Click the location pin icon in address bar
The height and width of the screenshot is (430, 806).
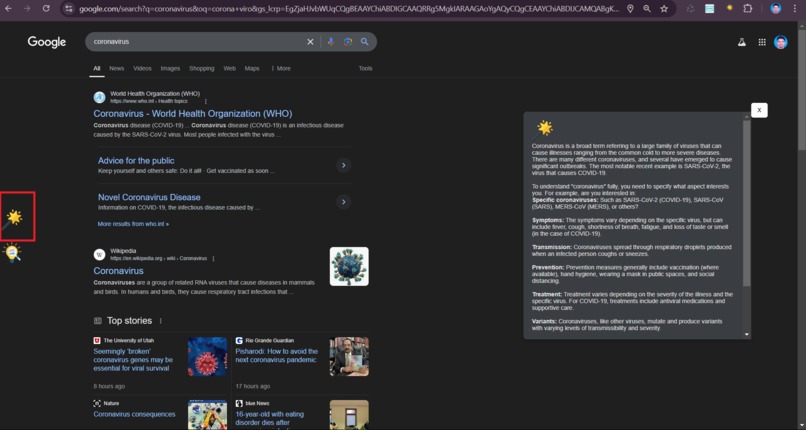tap(630, 9)
